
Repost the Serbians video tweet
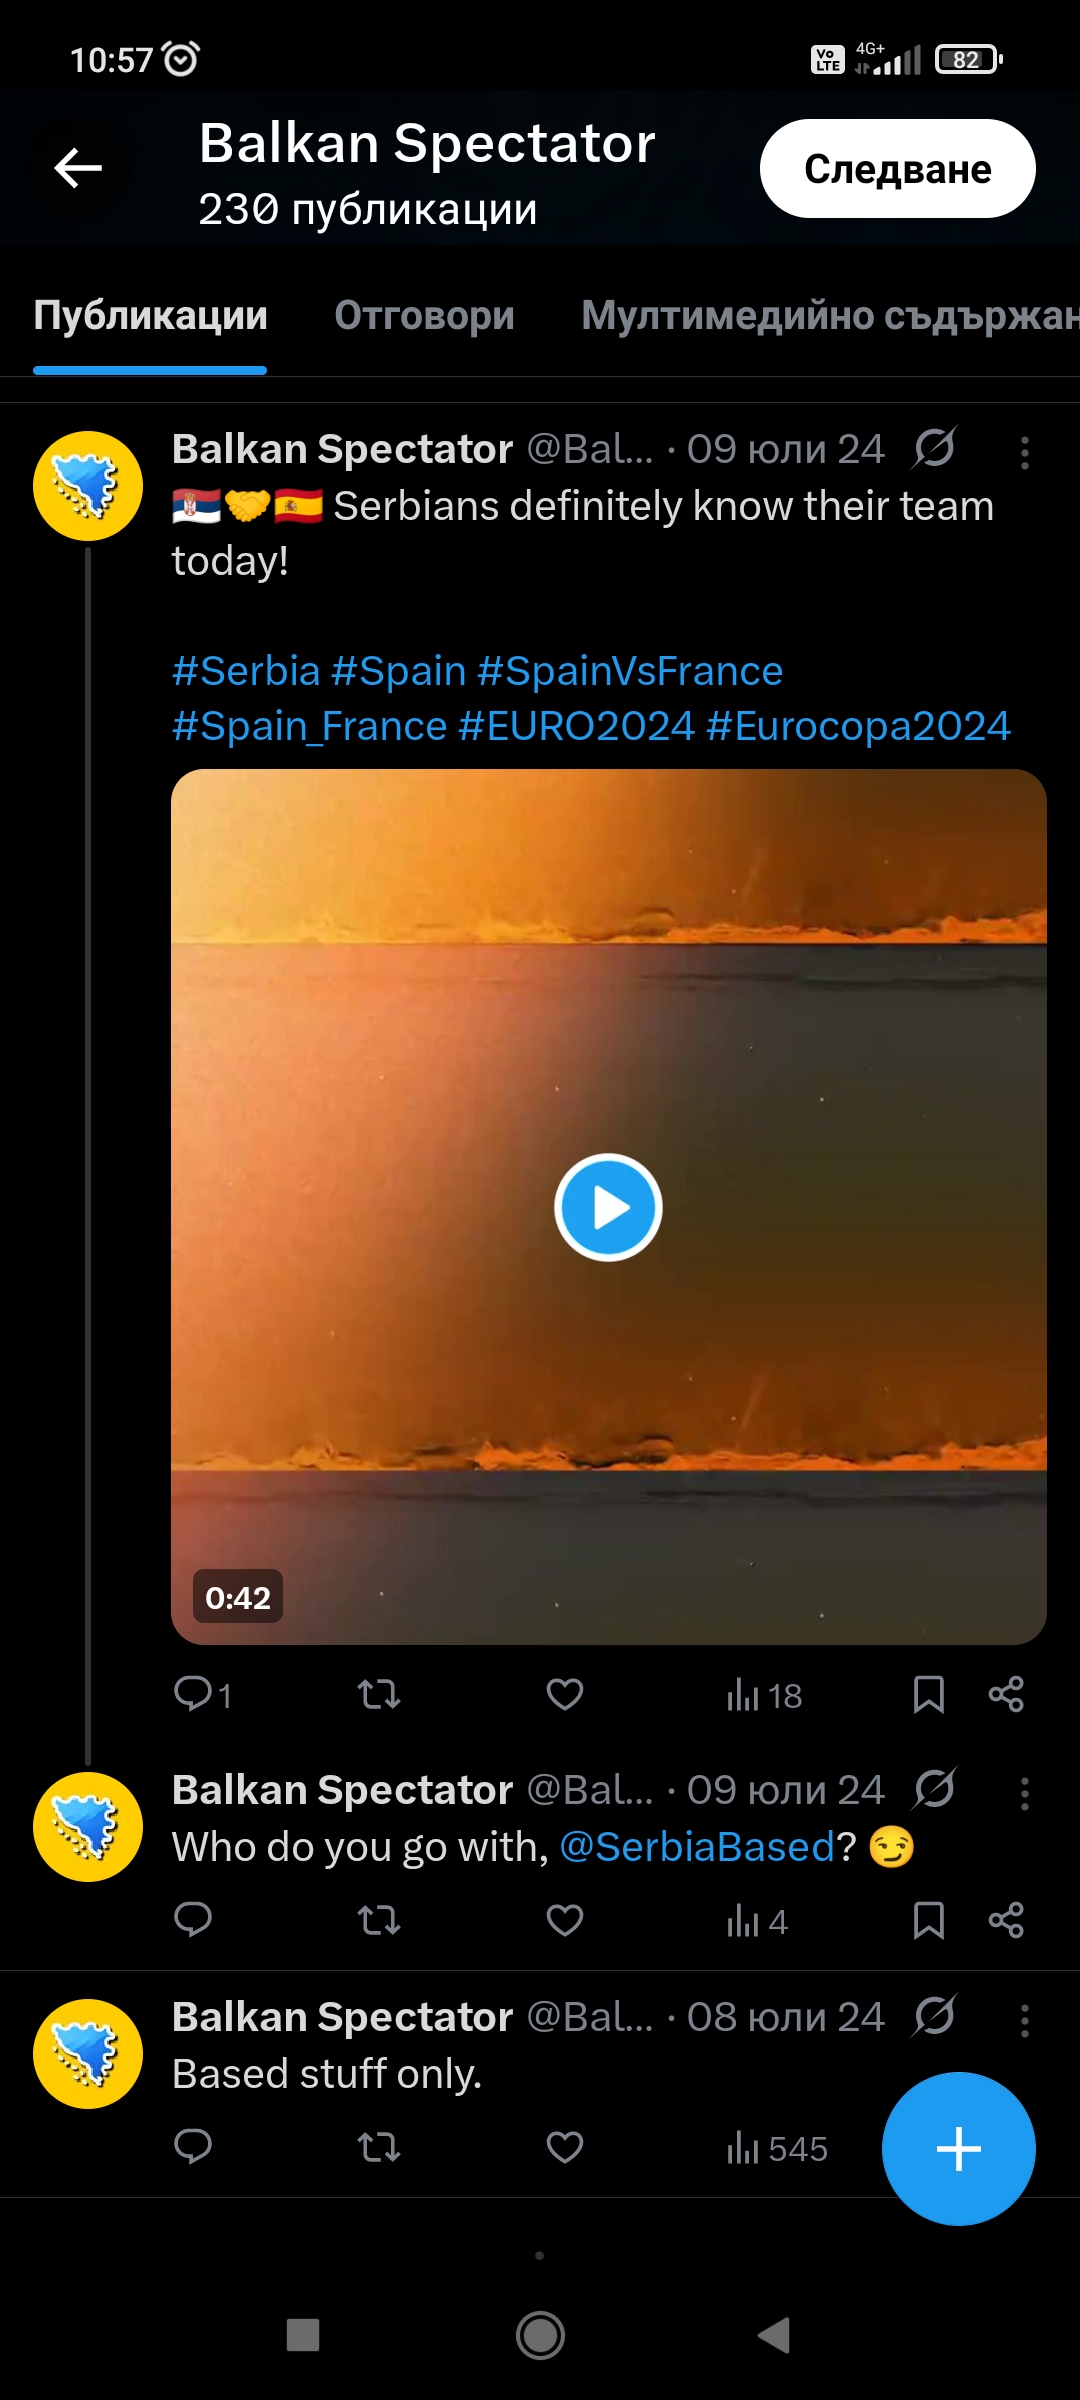[x=379, y=1694]
